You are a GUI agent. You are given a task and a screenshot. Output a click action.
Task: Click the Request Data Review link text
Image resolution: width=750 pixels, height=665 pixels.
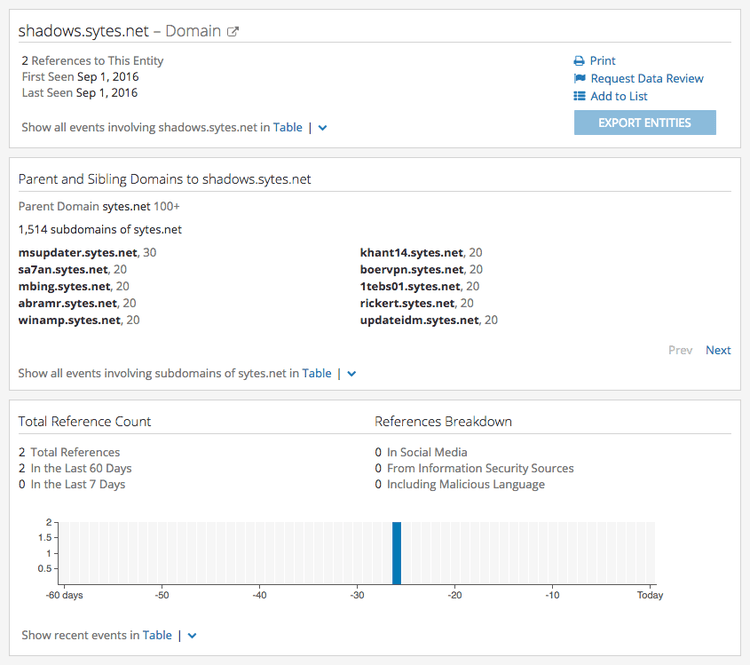647,79
